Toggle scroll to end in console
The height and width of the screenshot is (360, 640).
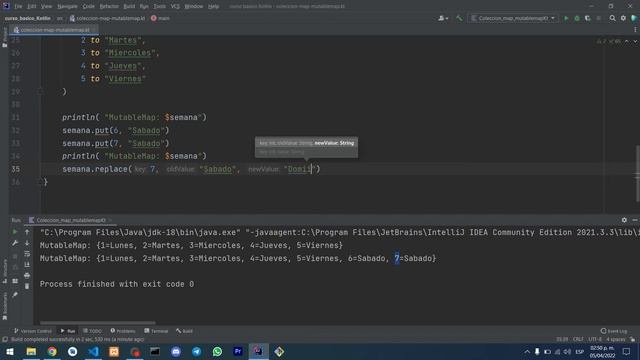[x=27, y=265]
